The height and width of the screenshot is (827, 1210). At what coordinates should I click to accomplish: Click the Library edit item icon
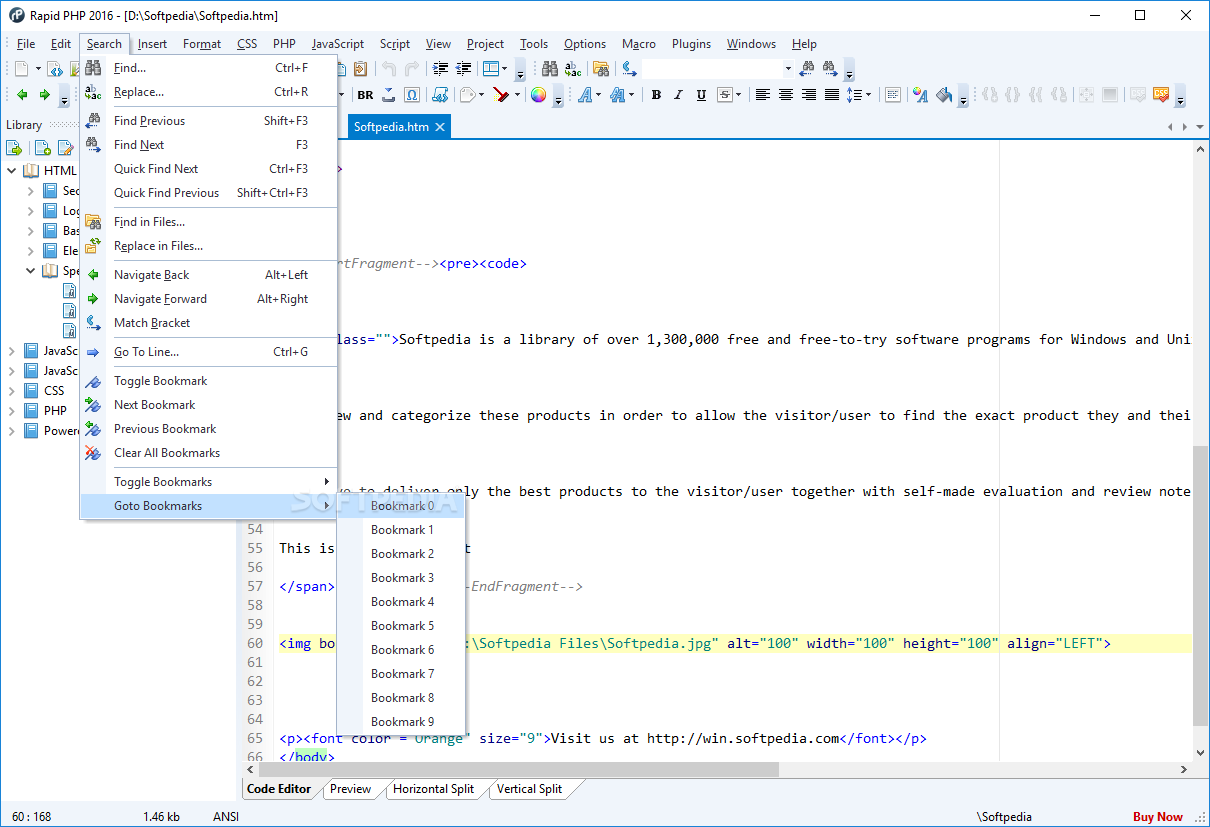point(65,148)
